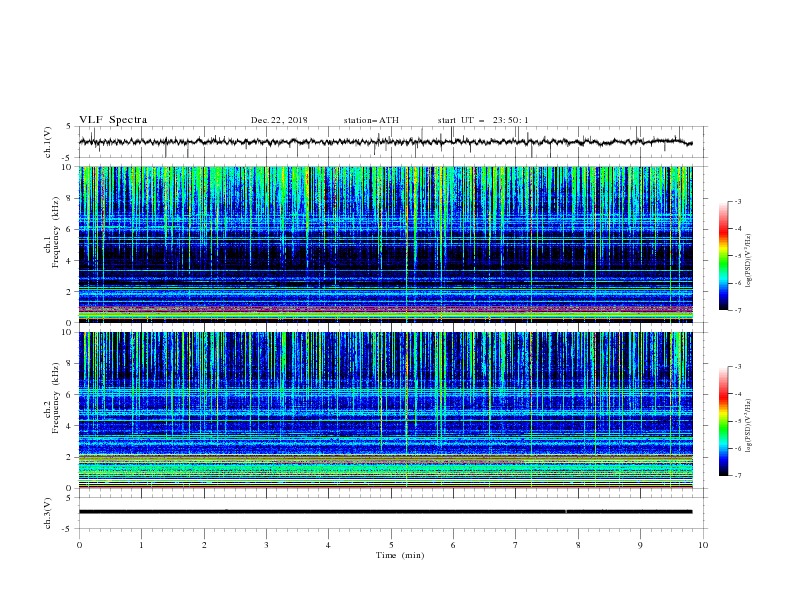The width and height of the screenshot is (792, 612).
Task: Click the ch.1(V) axis label
Action: (x=48, y=142)
